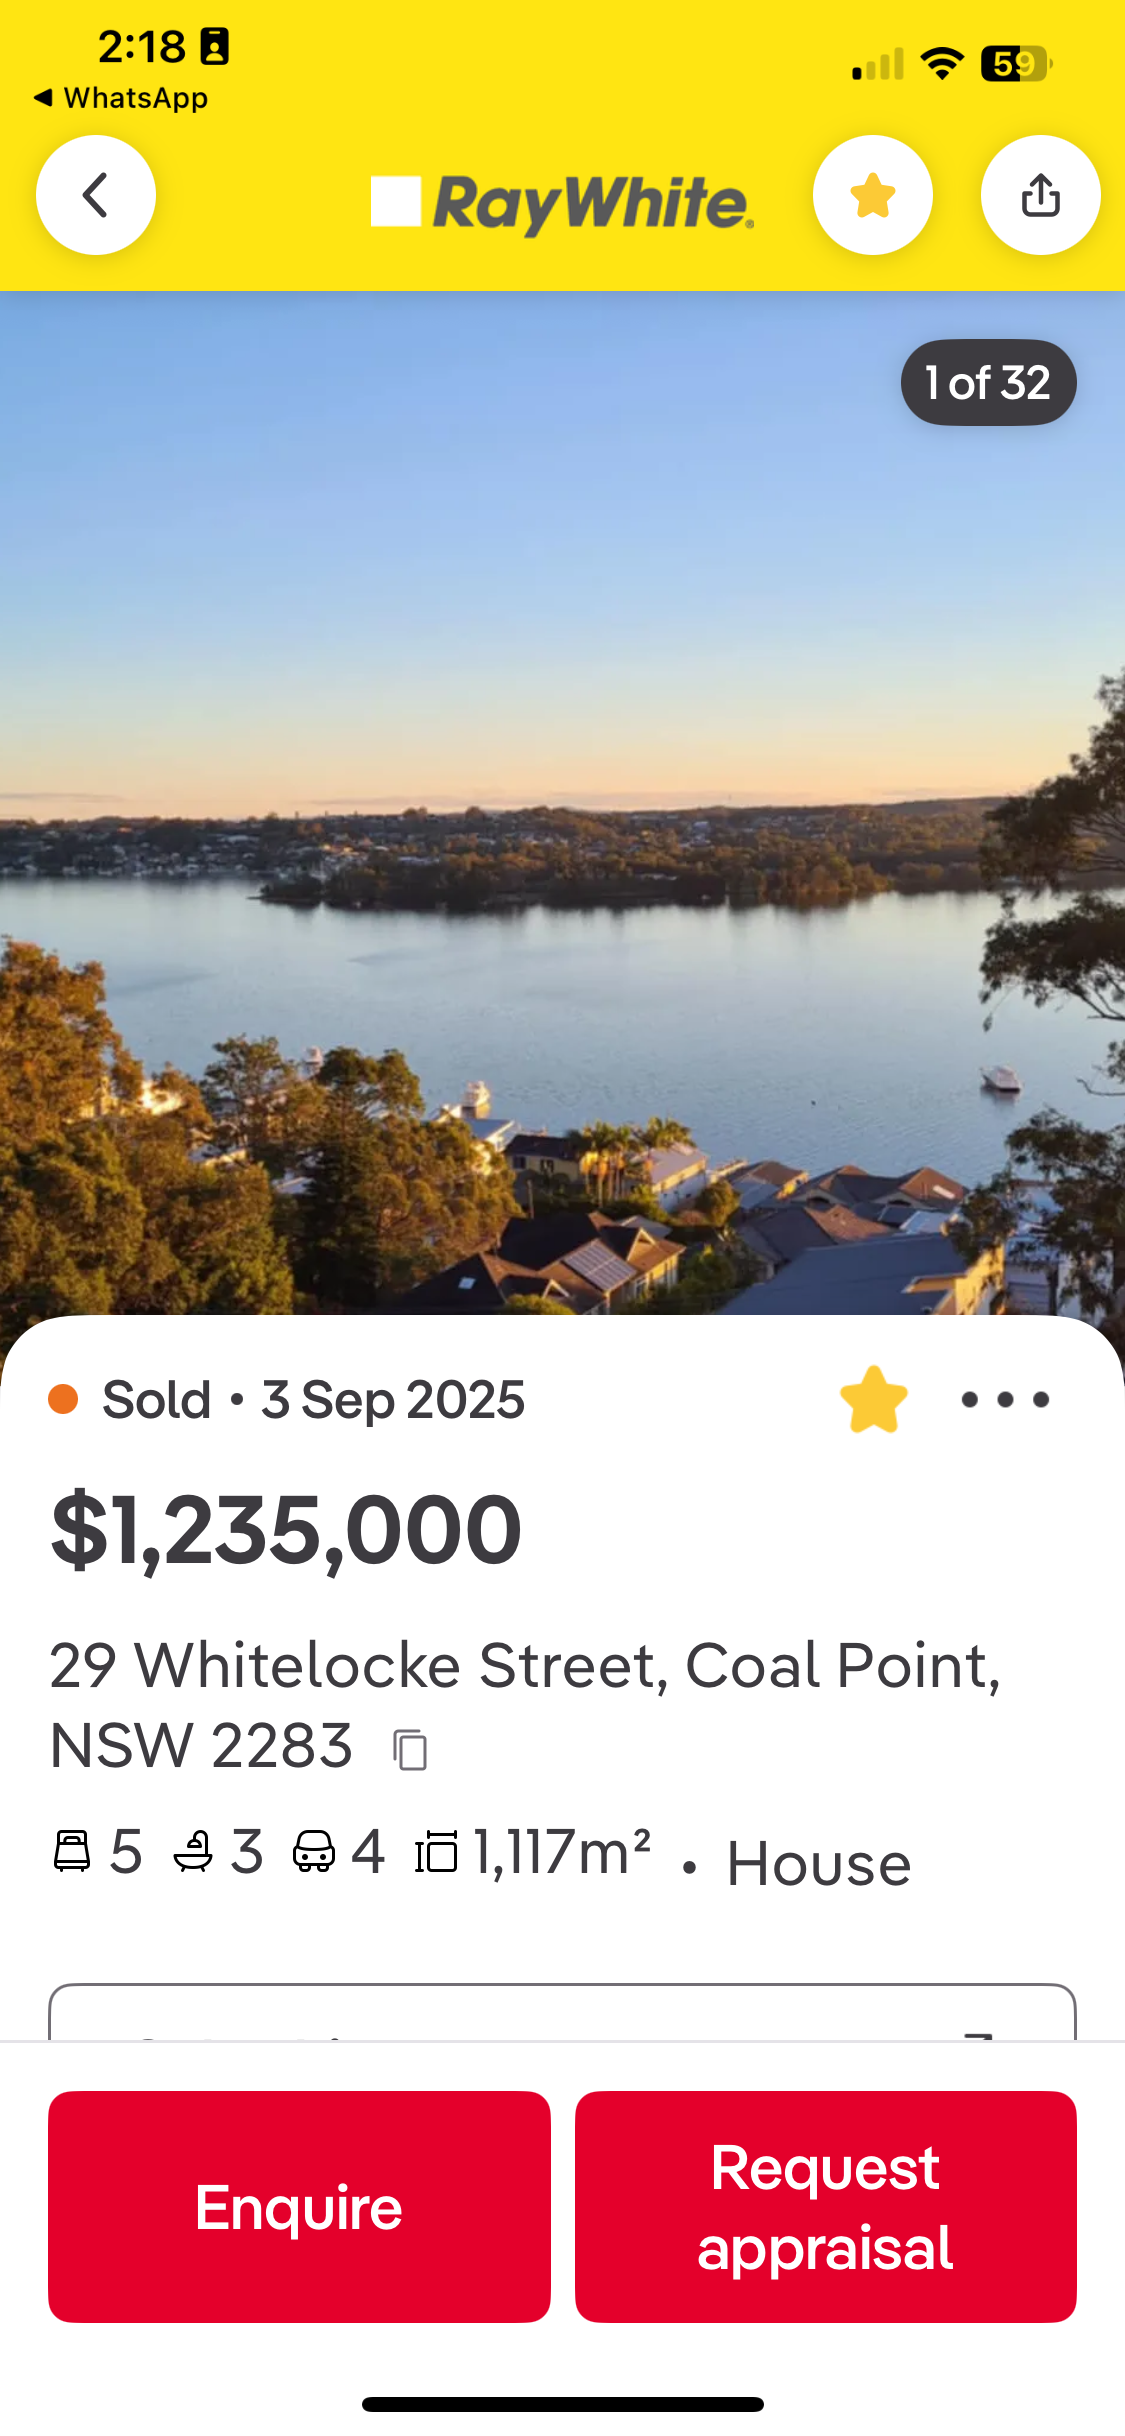Copy the address with the copy icon

click(410, 1750)
